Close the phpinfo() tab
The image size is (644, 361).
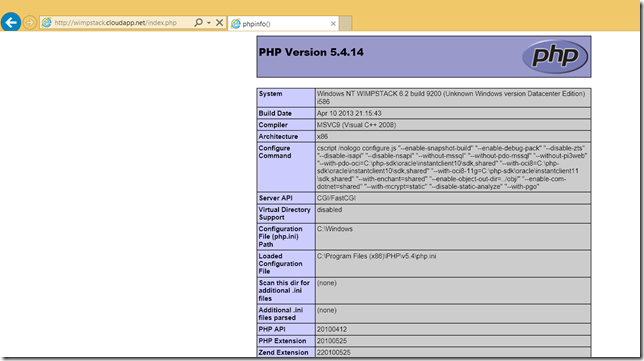[x=333, y=24]
